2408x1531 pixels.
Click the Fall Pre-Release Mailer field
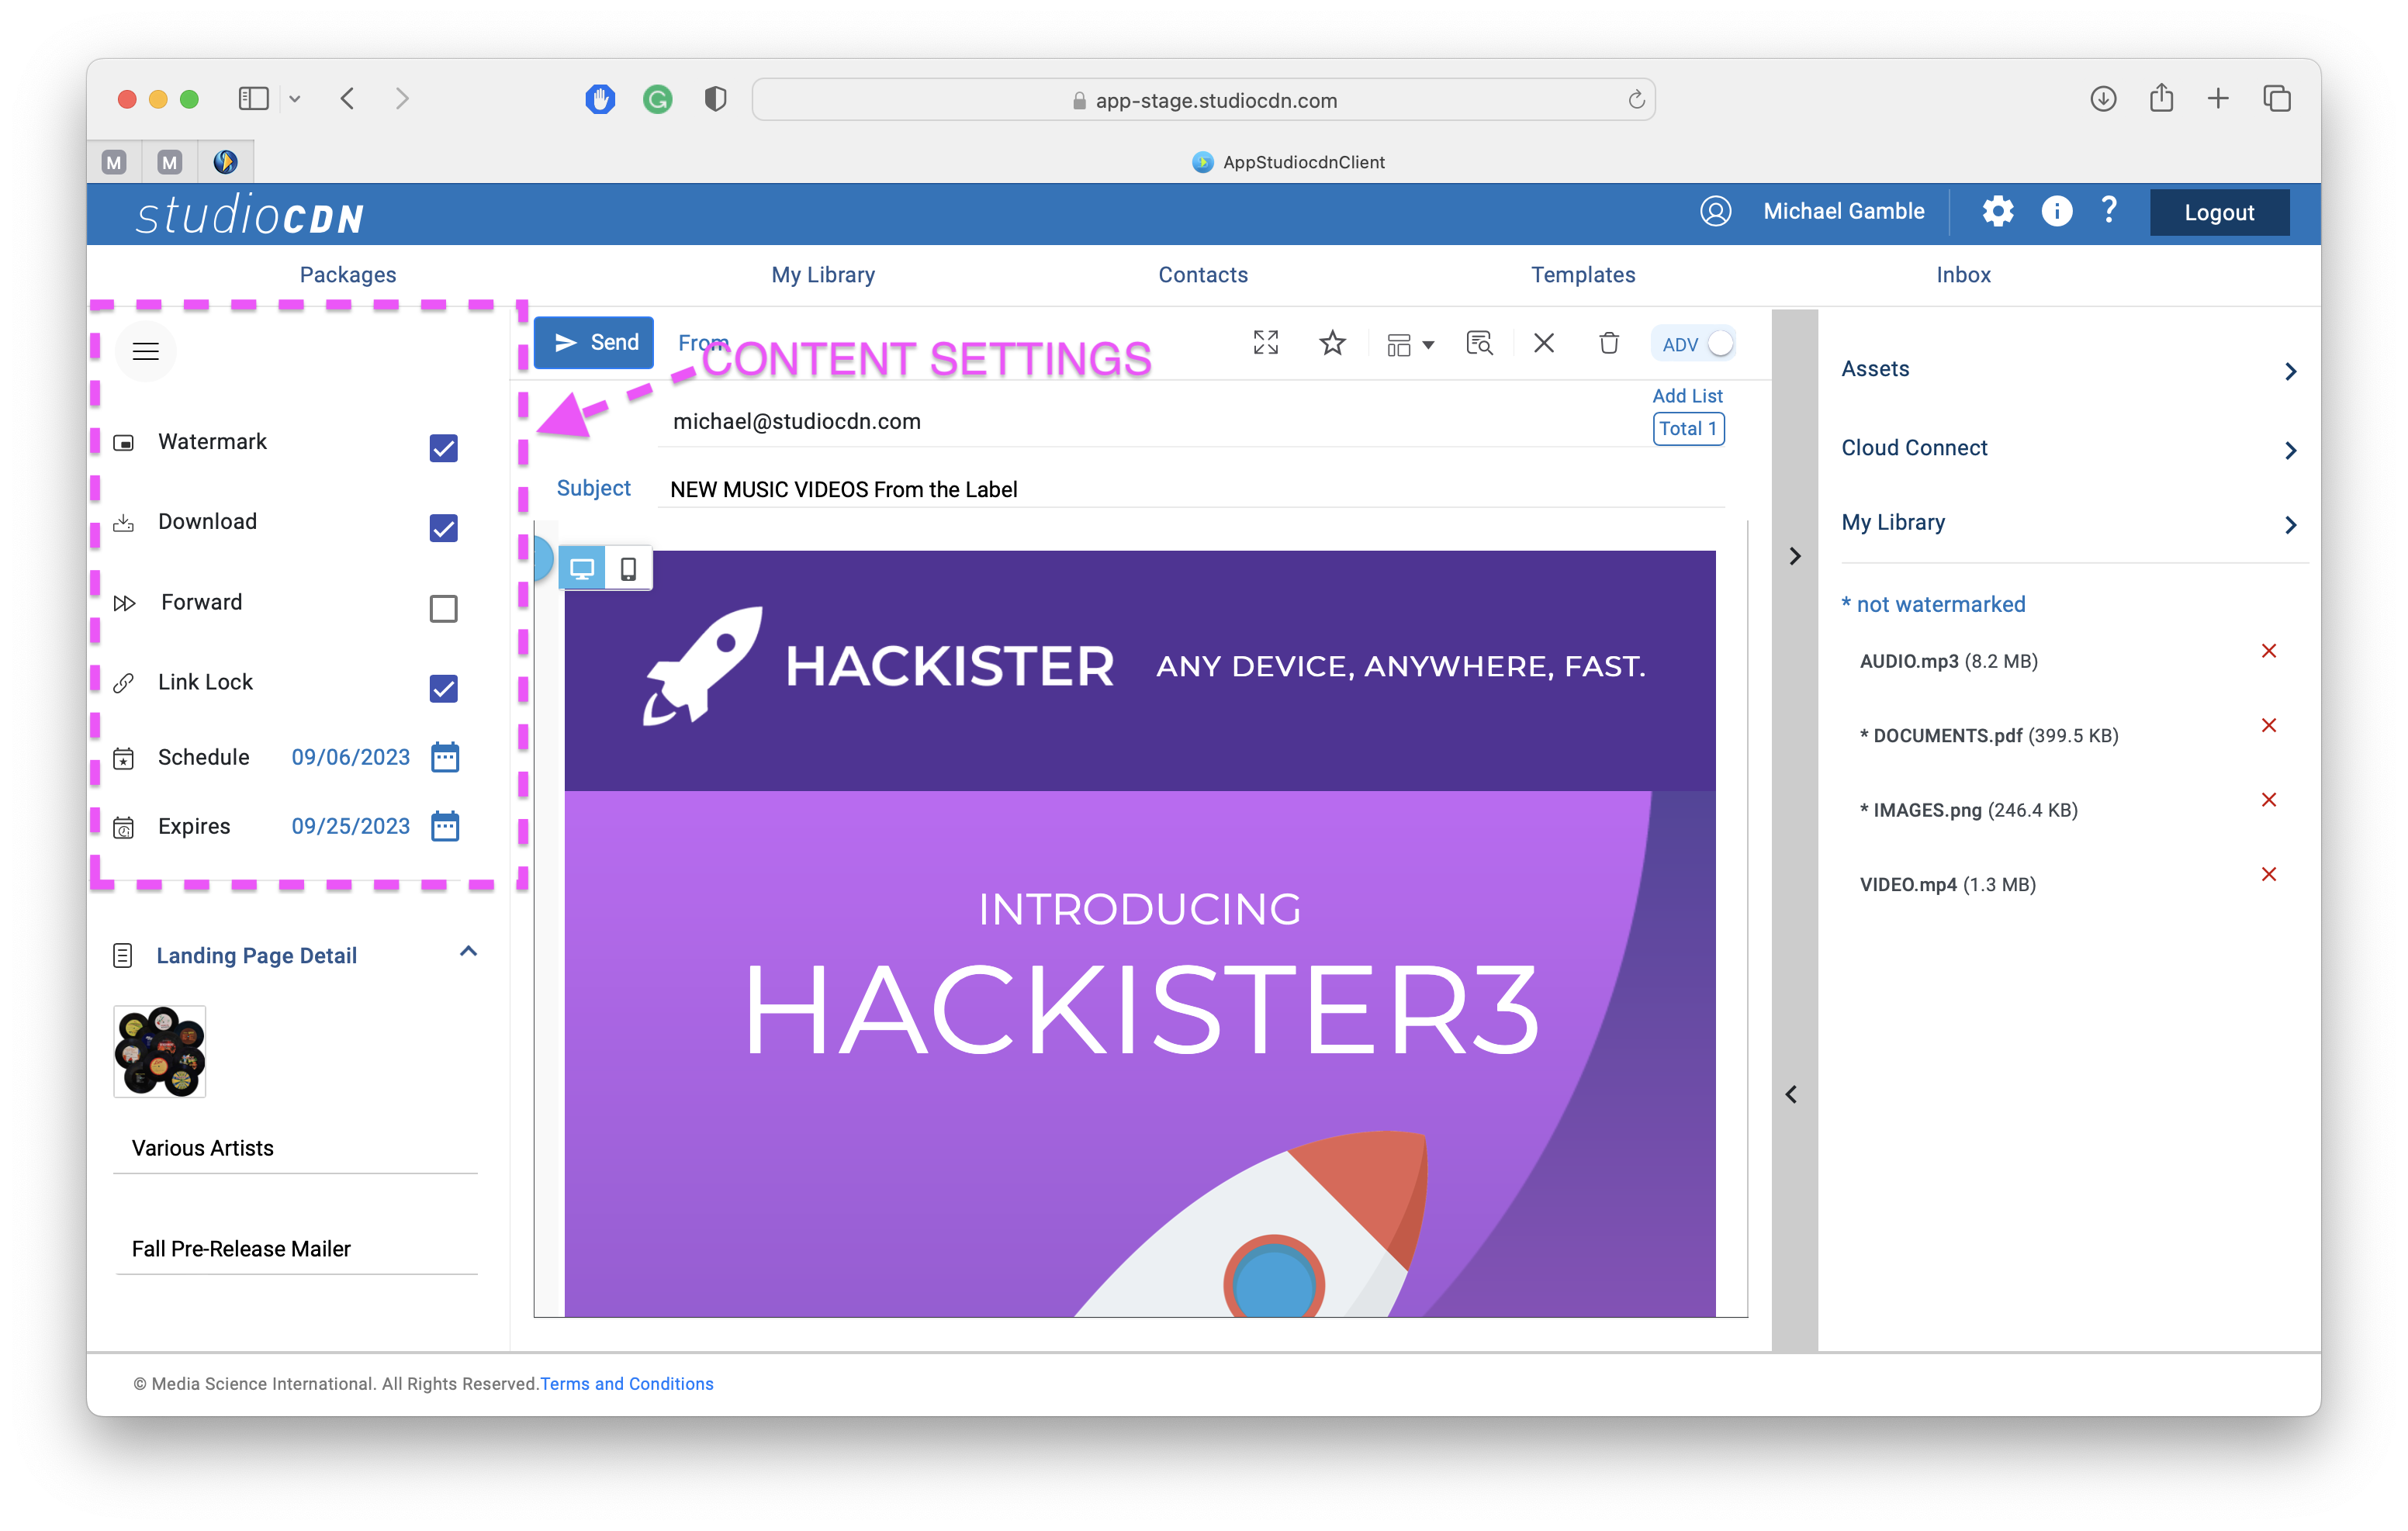click(x=296, y=1249)
